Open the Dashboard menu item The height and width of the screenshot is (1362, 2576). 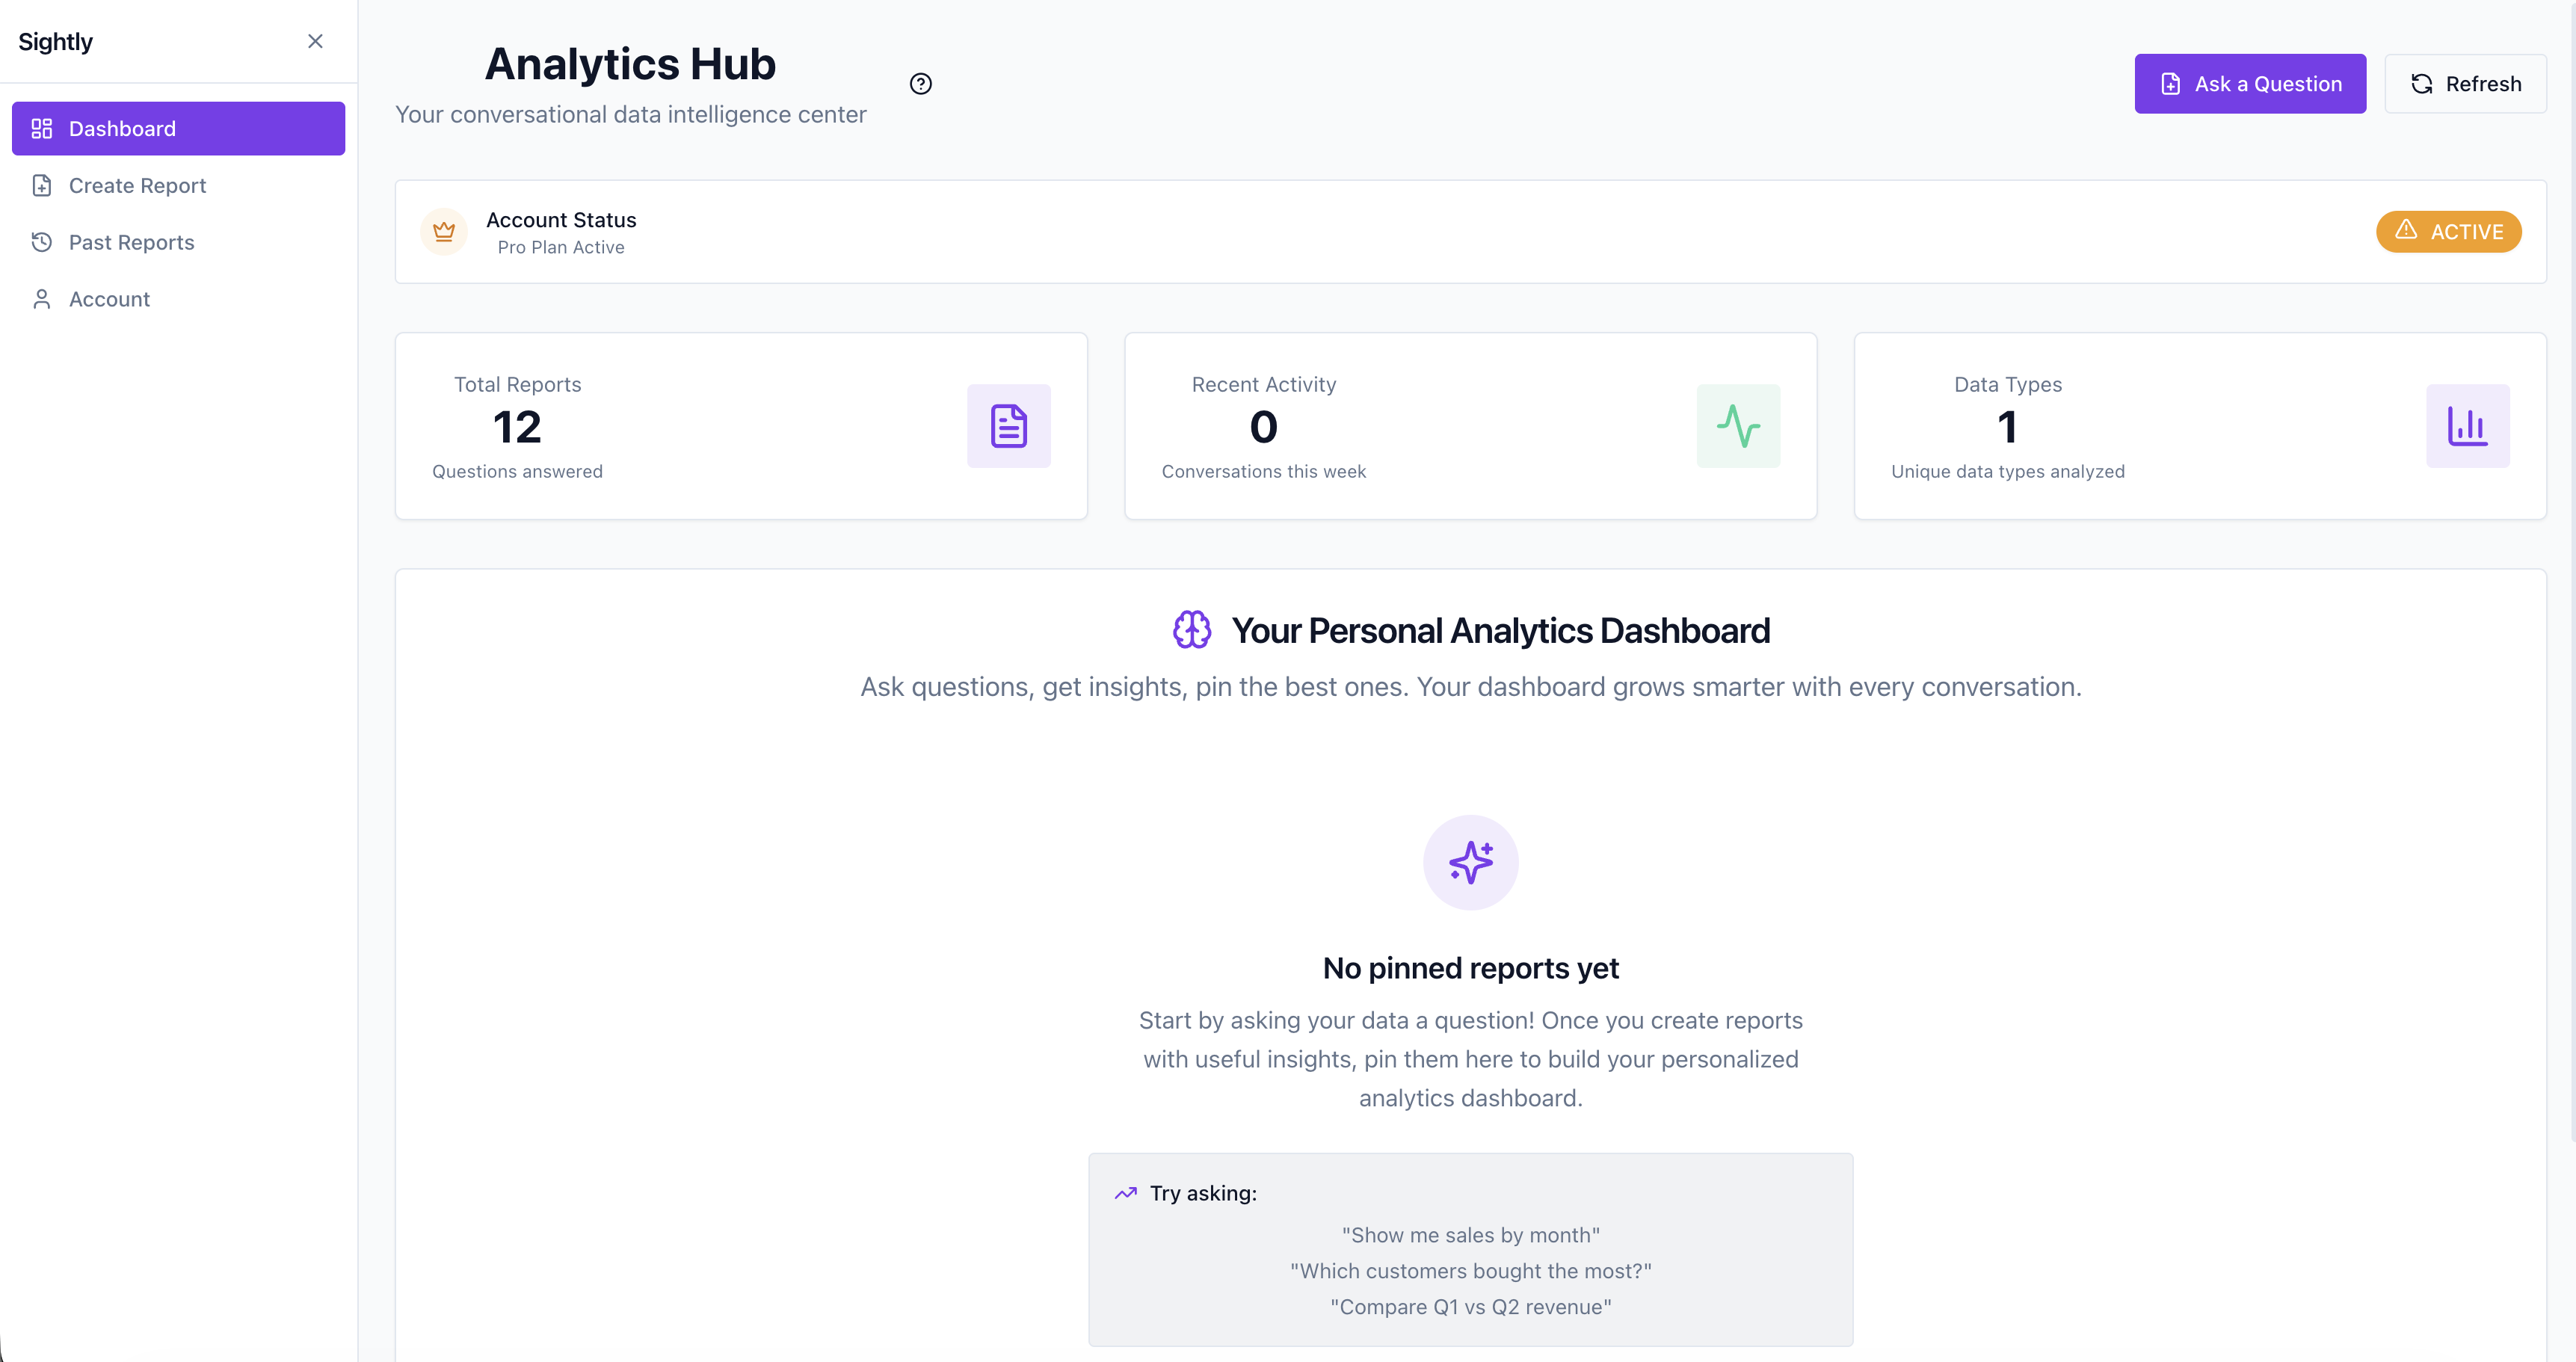coord(178,128)
